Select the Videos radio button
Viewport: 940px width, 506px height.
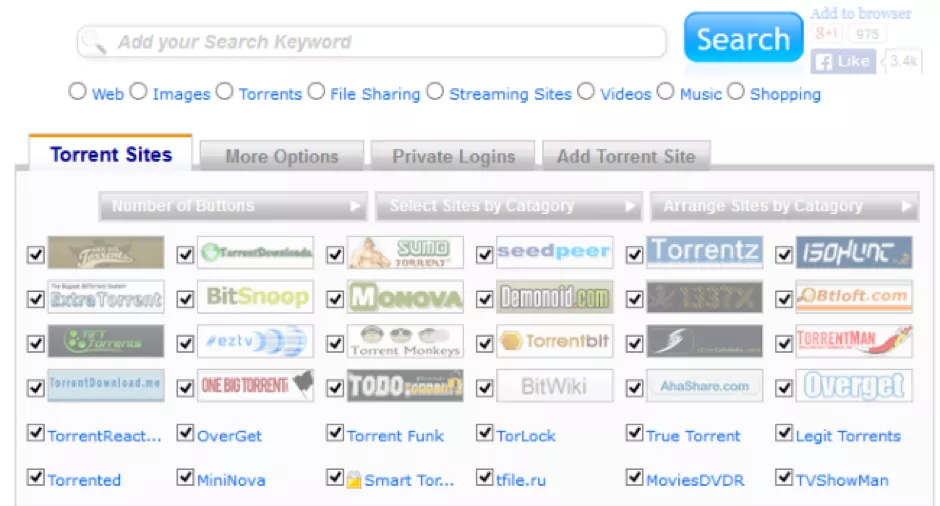tap(586, 92)
